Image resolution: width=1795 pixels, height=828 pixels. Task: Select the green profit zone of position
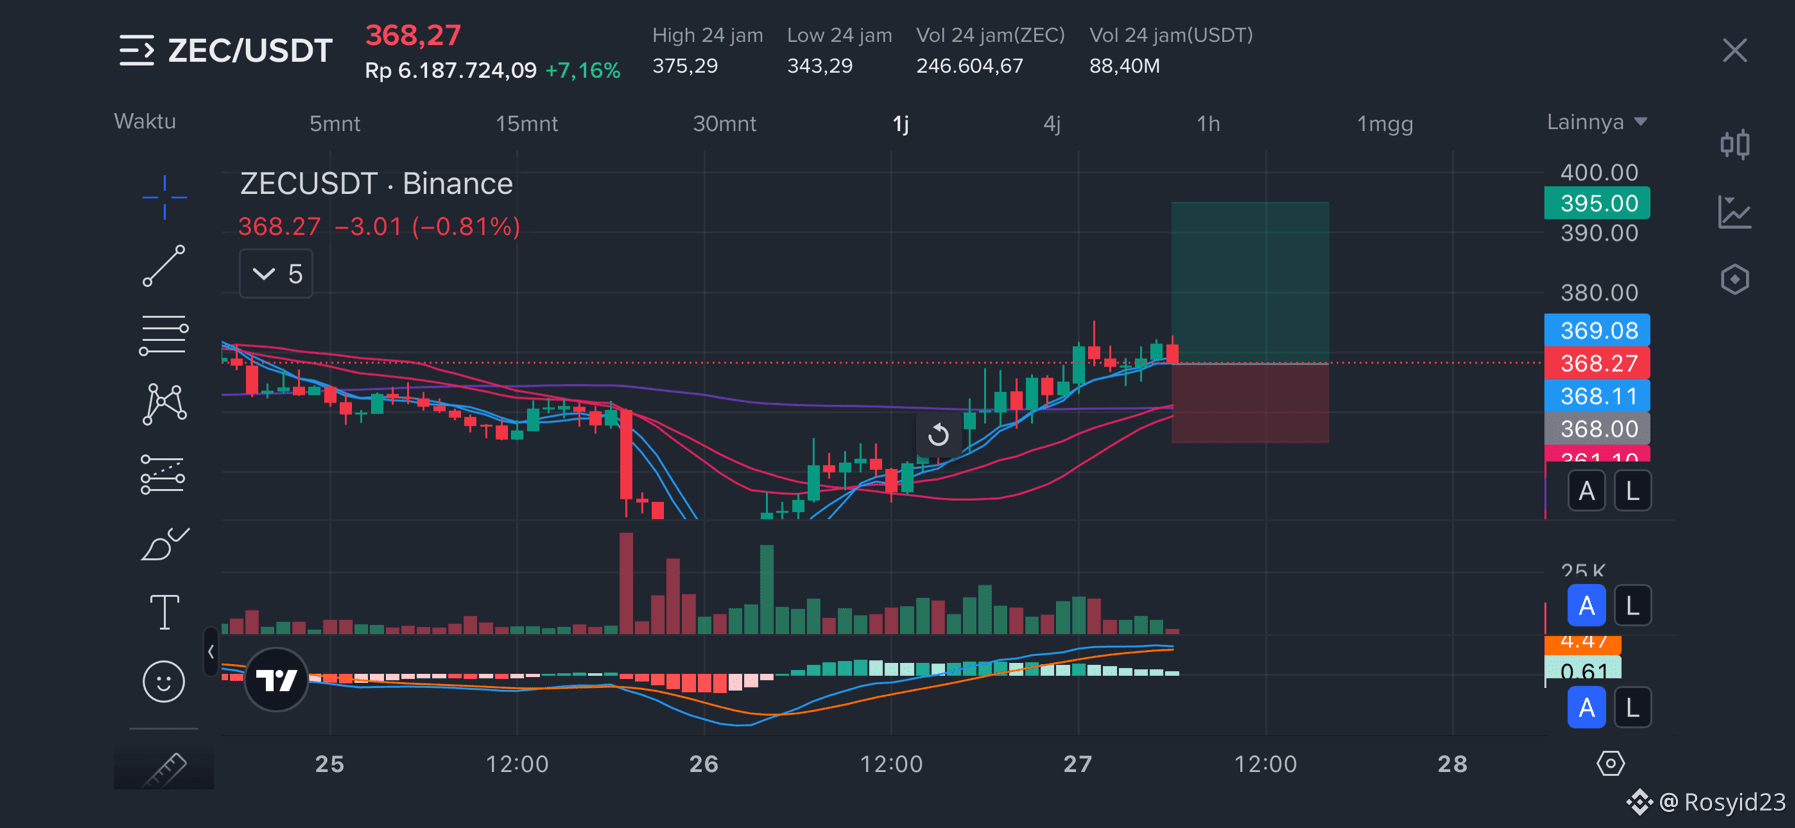[1250, 282]
